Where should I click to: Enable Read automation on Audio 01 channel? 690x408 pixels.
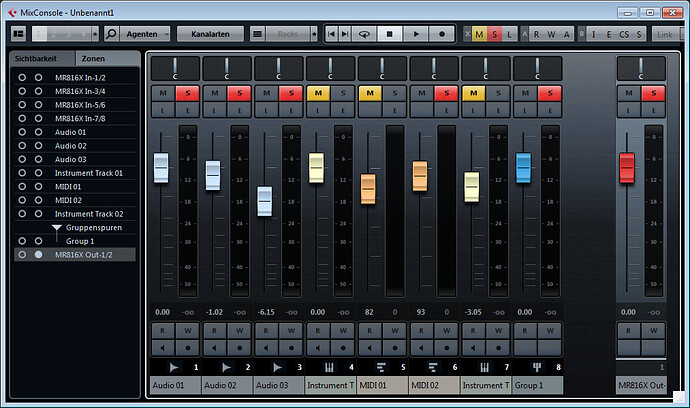(163, 331)
